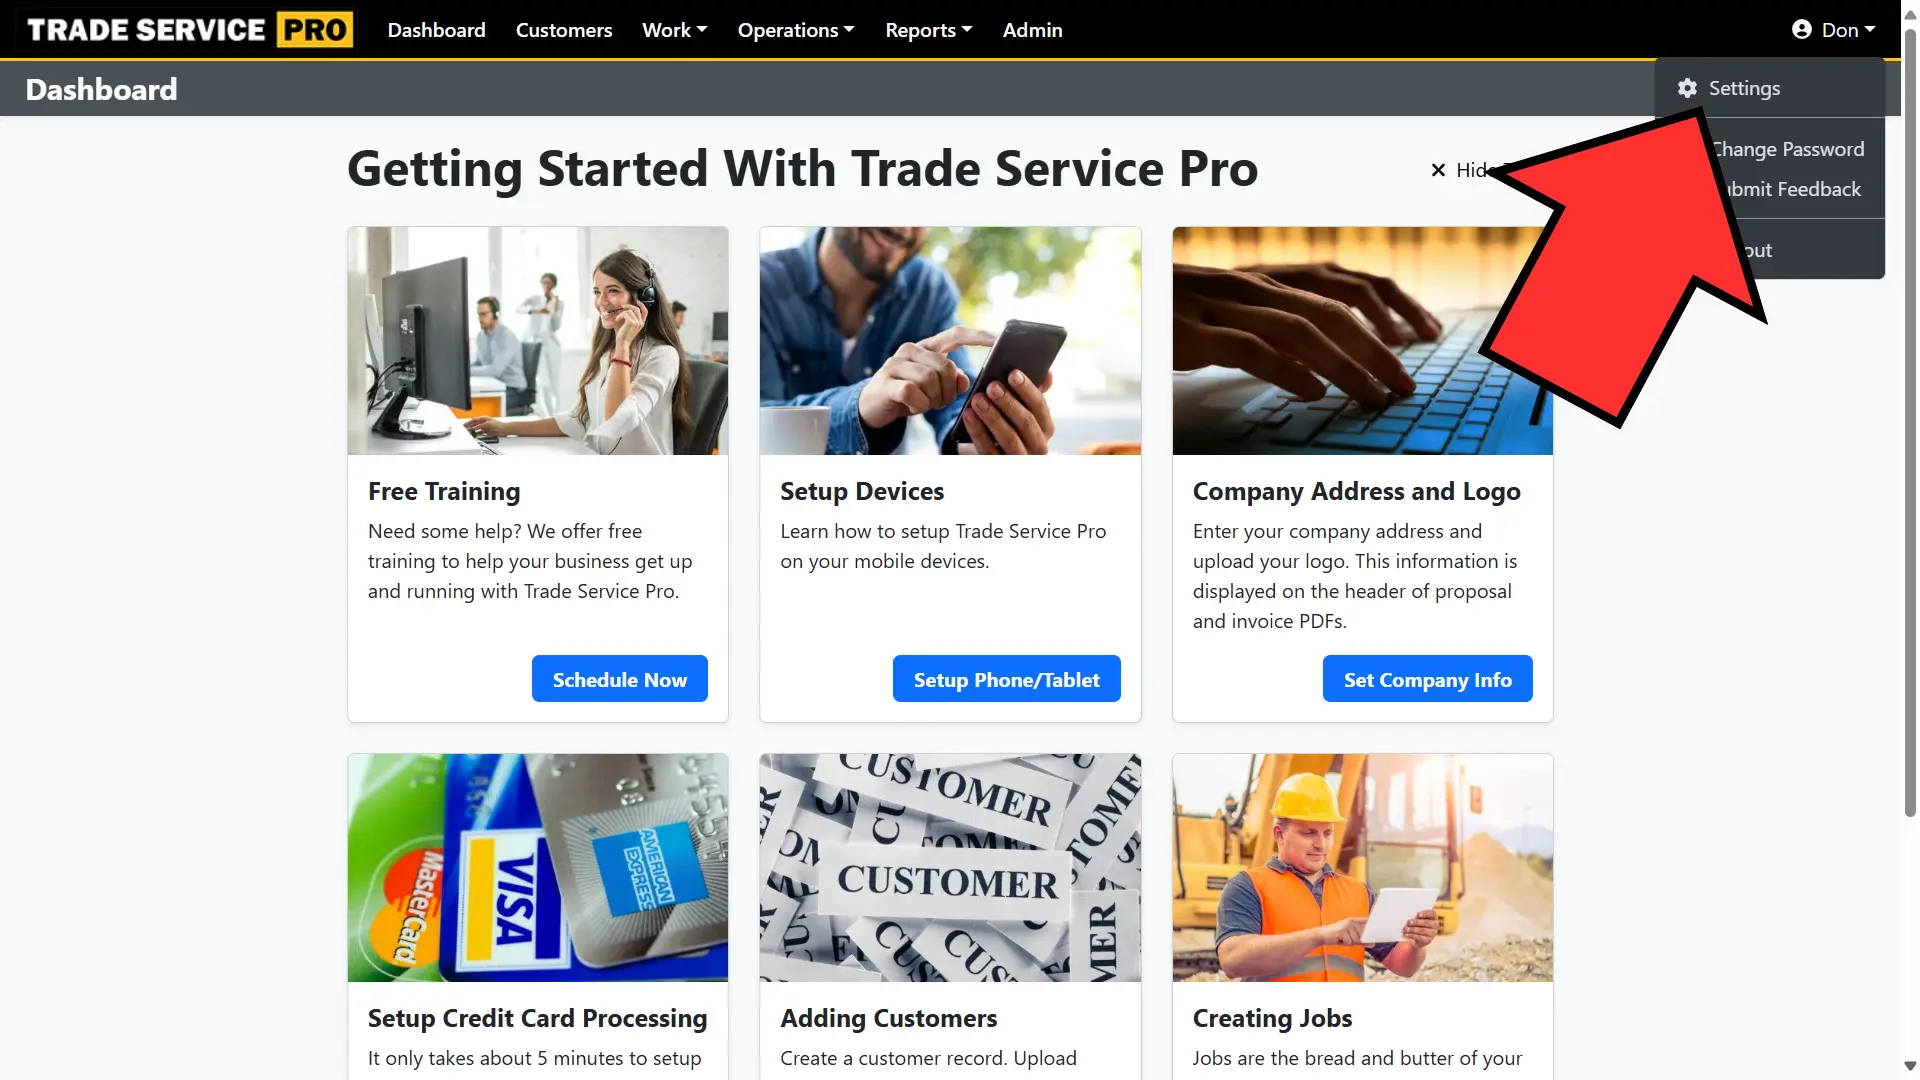This screenshot has width=1920, height=1080.
Task: Click the Setup Phone/Tablet button
Action: (x=1006, y=679)
